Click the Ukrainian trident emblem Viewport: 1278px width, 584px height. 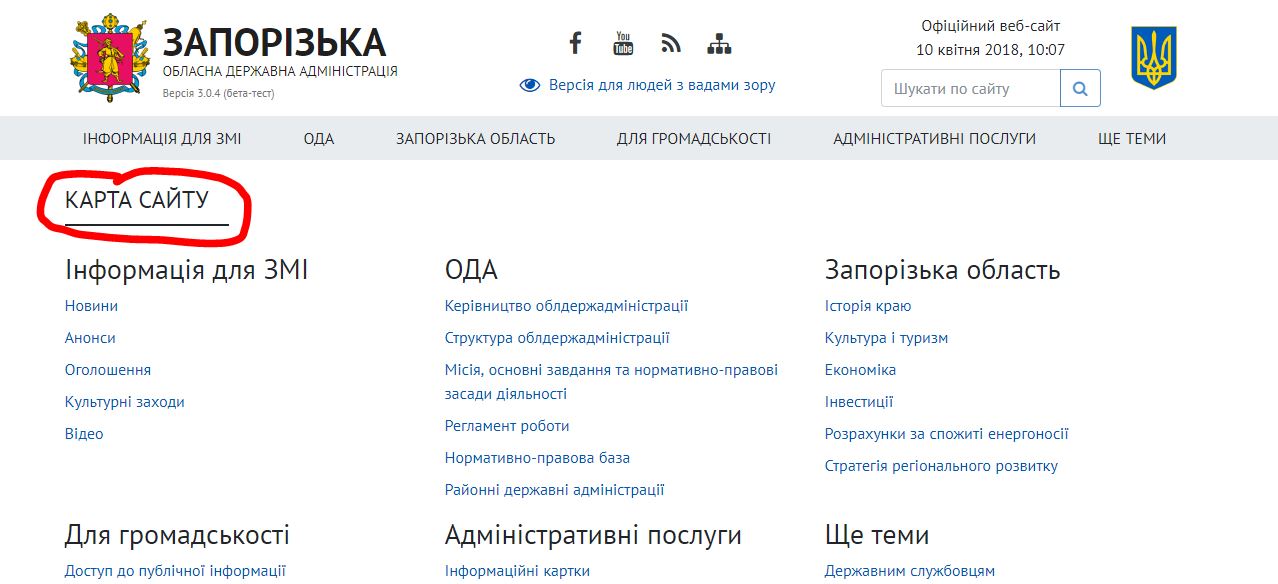pos(1153,58)
